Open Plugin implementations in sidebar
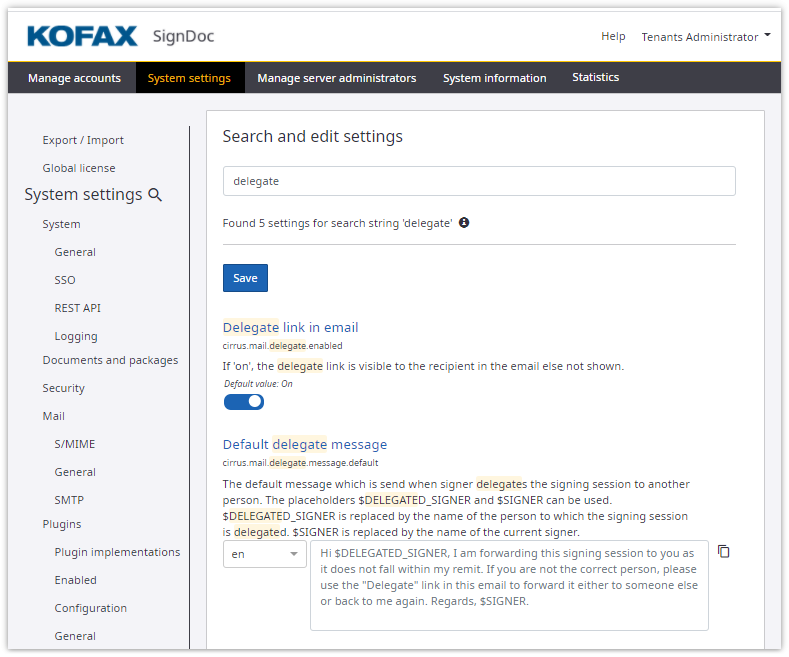Viewport: 789px width, 657px height. [x=117, y=552]
